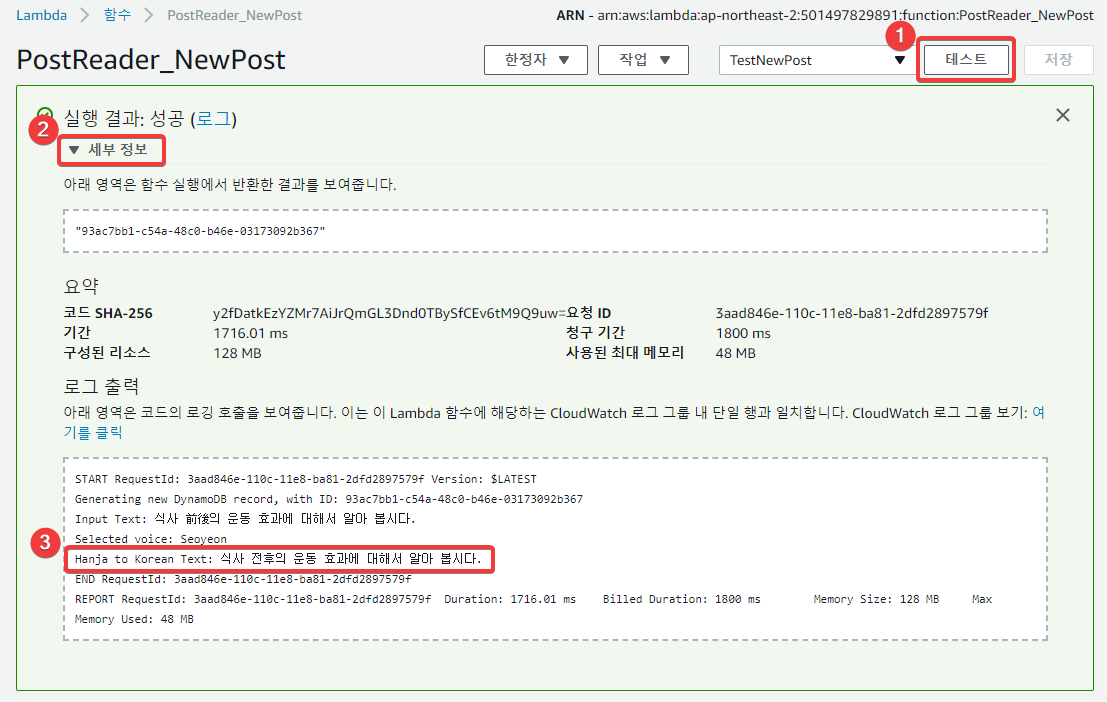The image size is (1107, 702).
Task: Click the 요청 ID value in the 요약 section
Action: pyautogui.click(x=851, y=313)
